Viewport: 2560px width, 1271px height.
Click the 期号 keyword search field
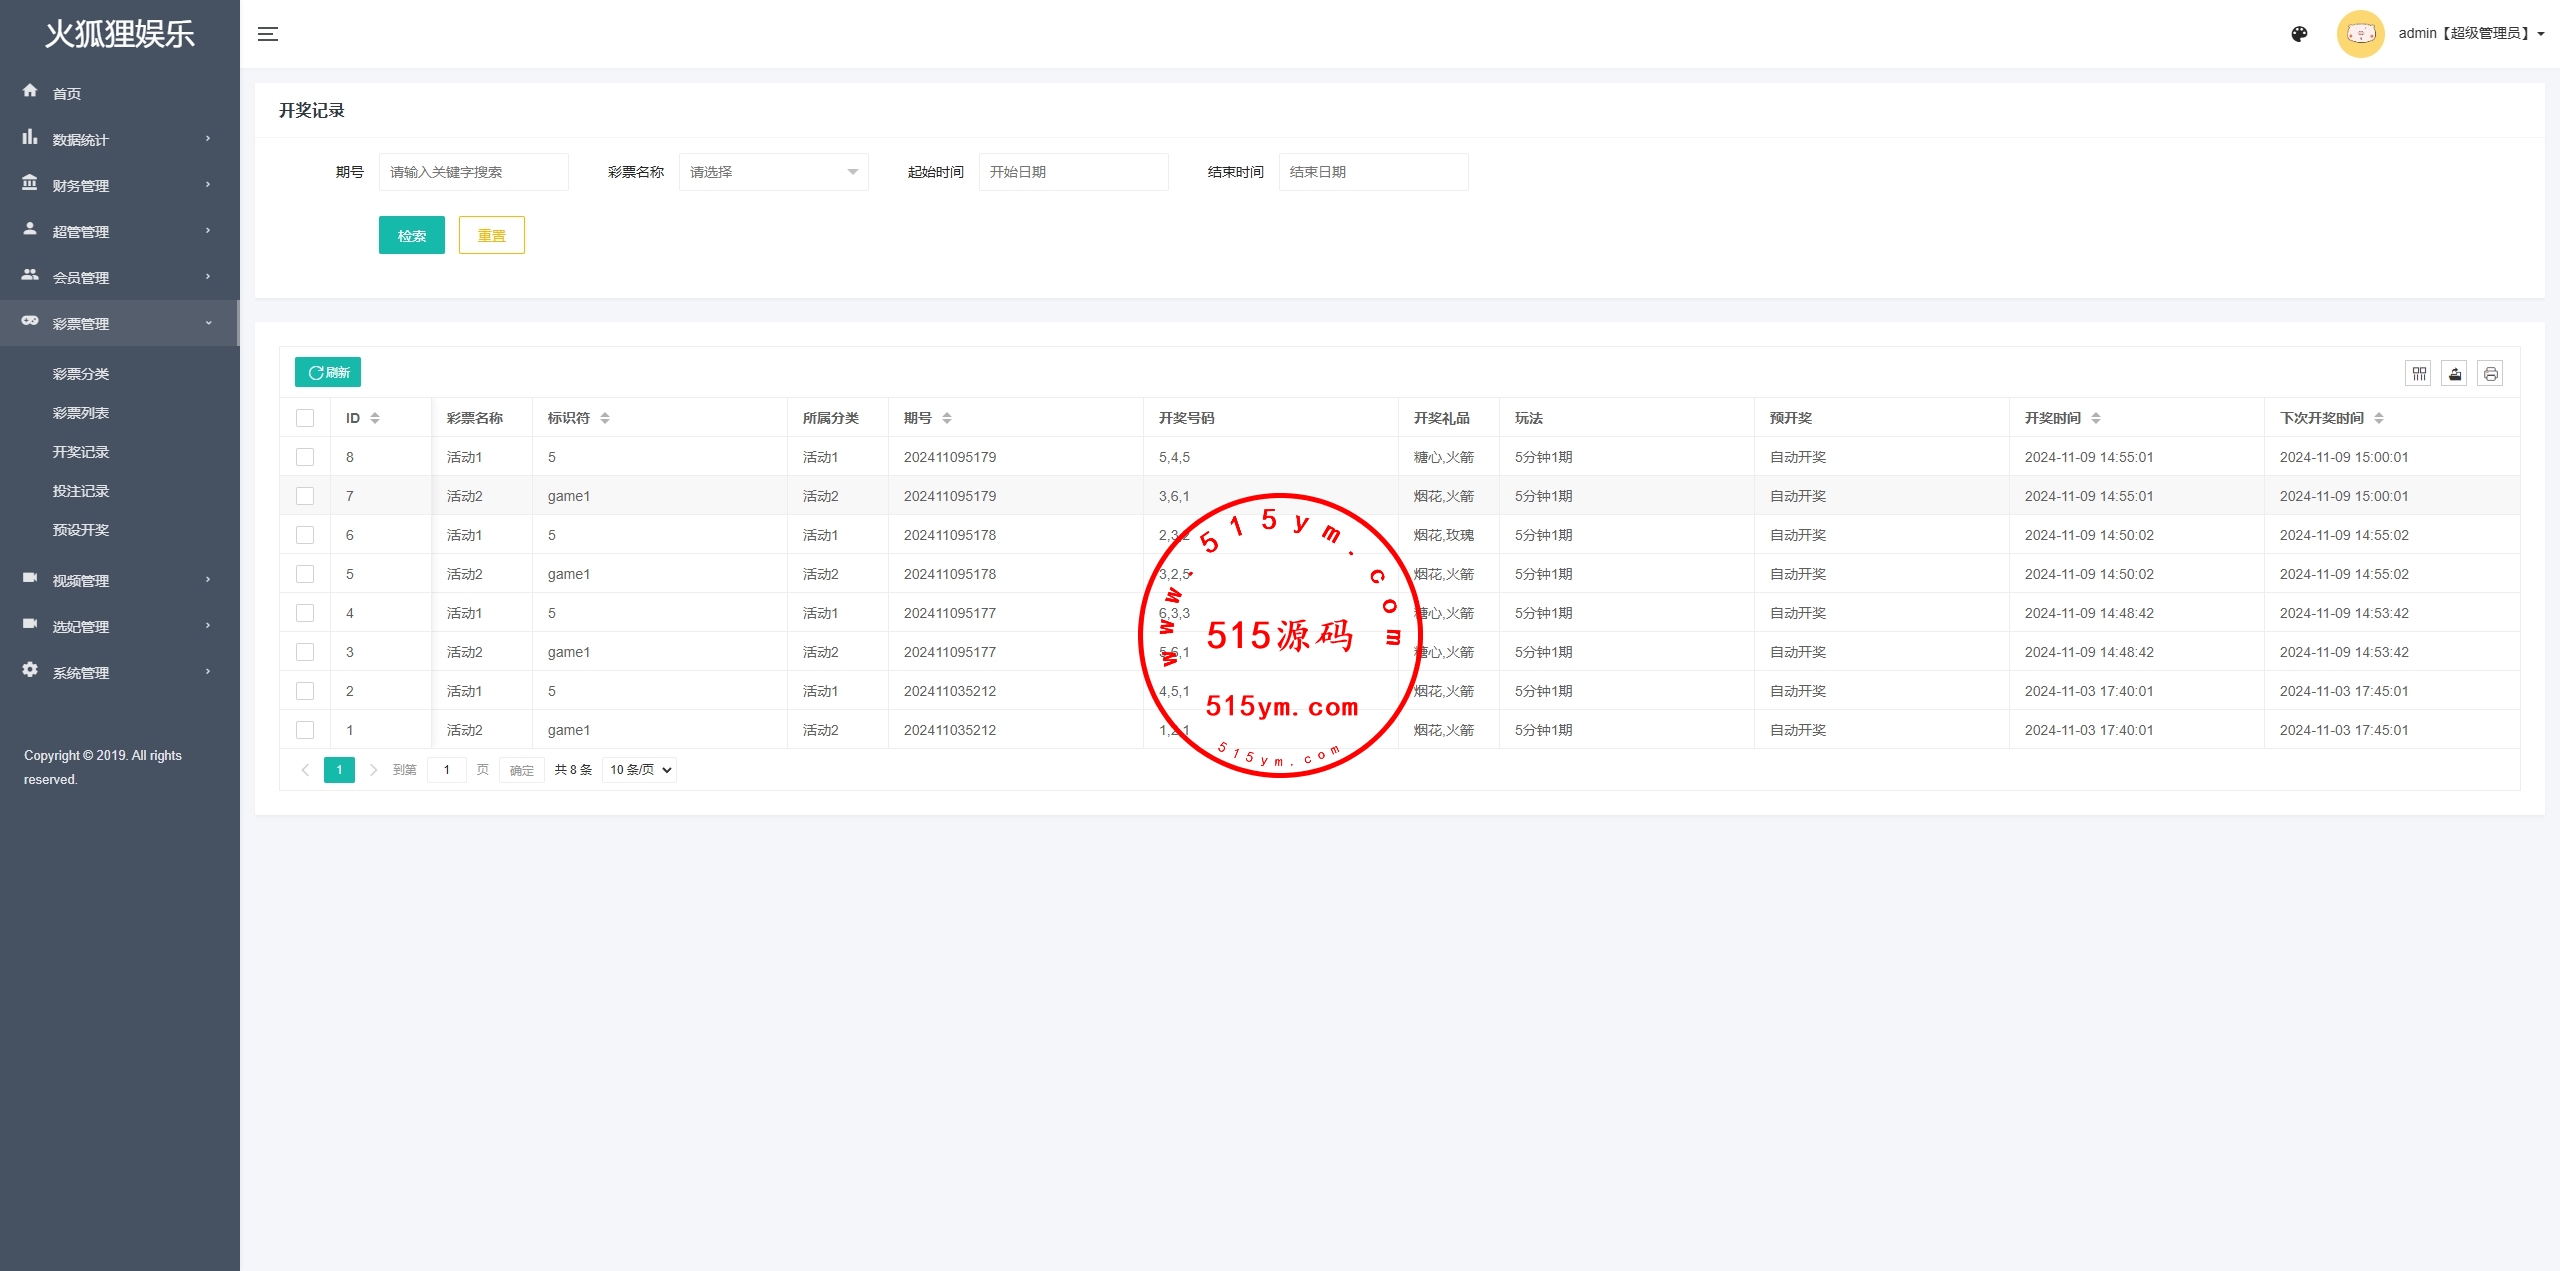tap(473, 172)
